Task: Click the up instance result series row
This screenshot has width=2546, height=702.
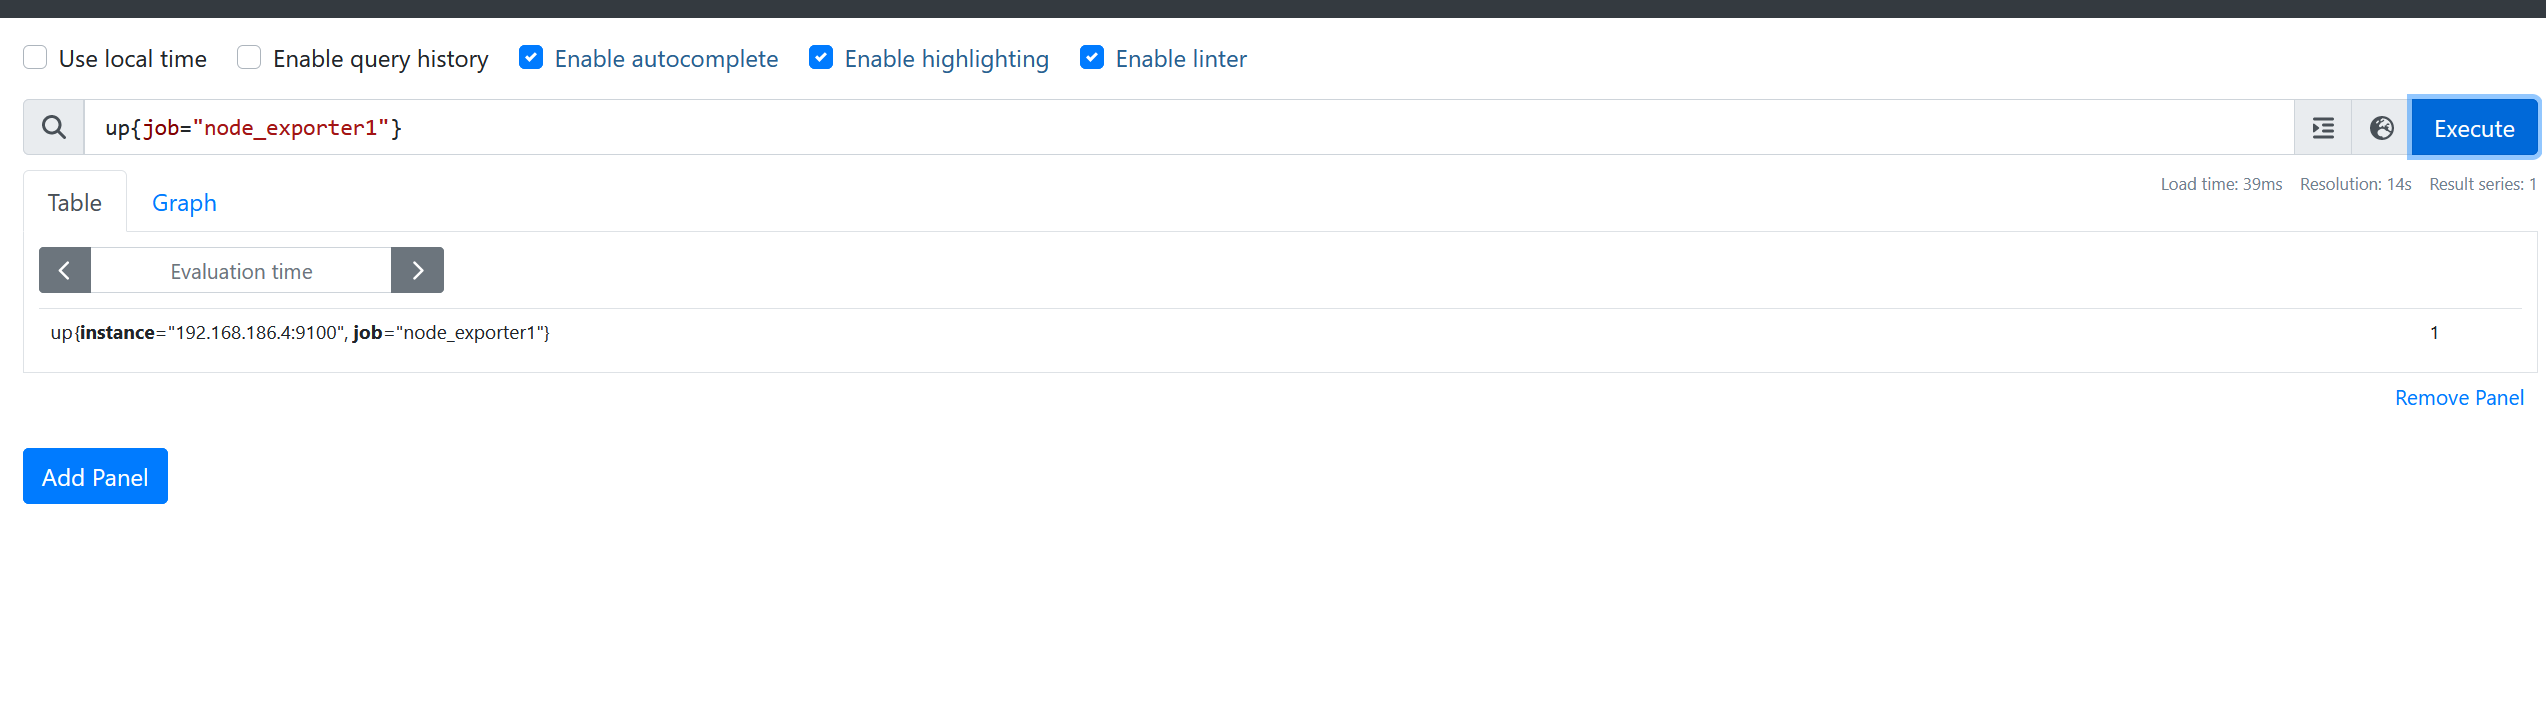Action: point(300,333)
